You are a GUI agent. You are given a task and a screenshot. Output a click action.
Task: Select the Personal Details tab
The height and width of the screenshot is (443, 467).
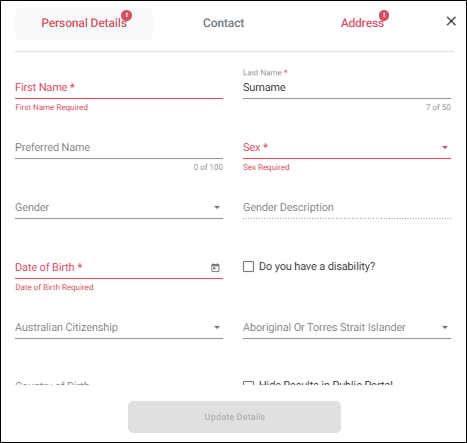[84, 24]
